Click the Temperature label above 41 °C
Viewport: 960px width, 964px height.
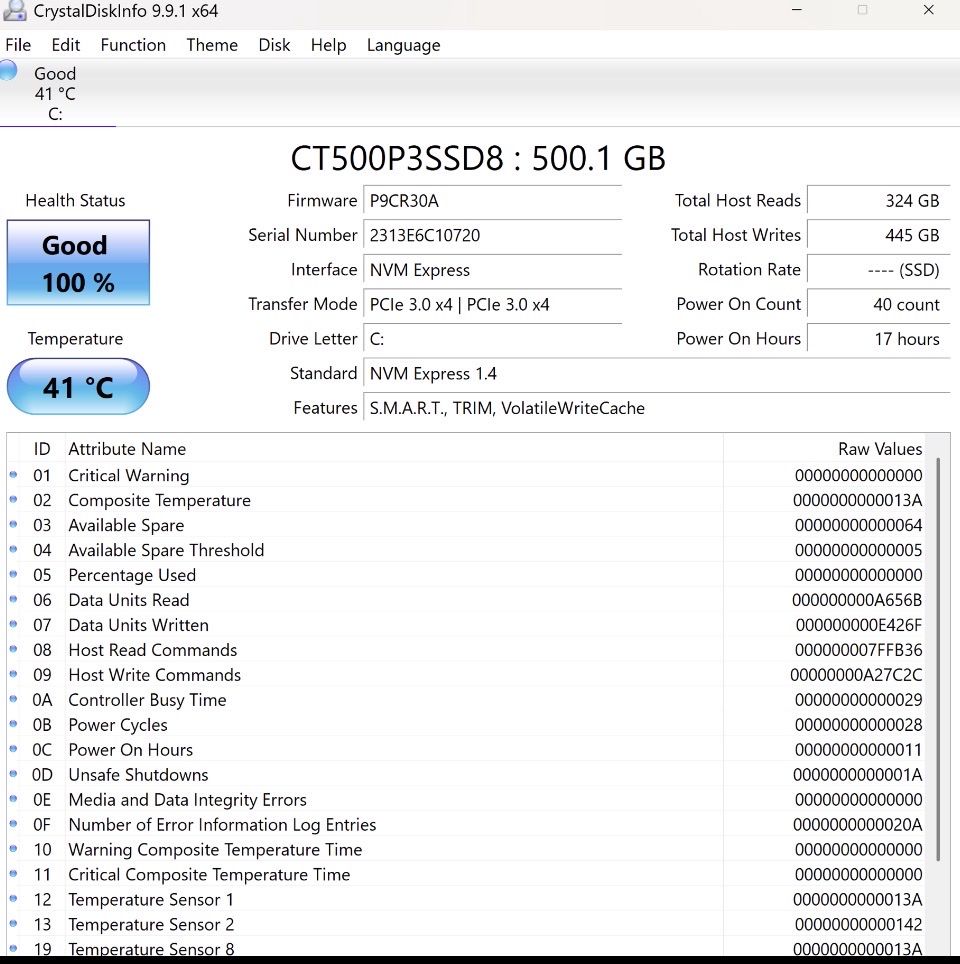(x=75, y=339)
